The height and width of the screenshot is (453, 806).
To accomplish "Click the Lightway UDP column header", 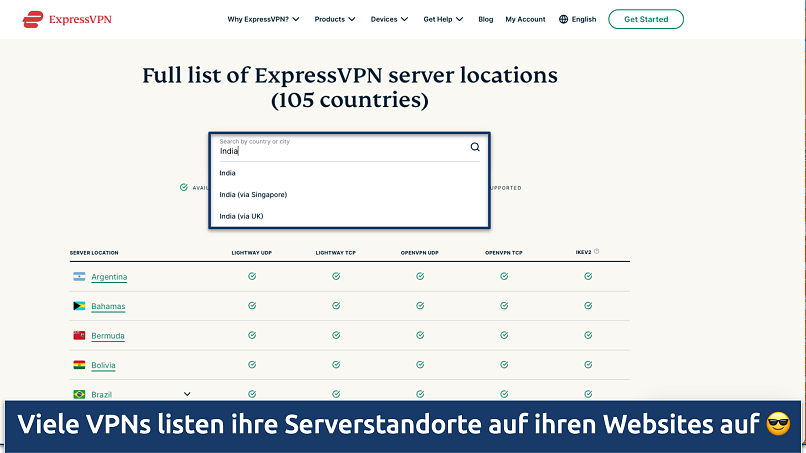I will click(x=251, y=253).
